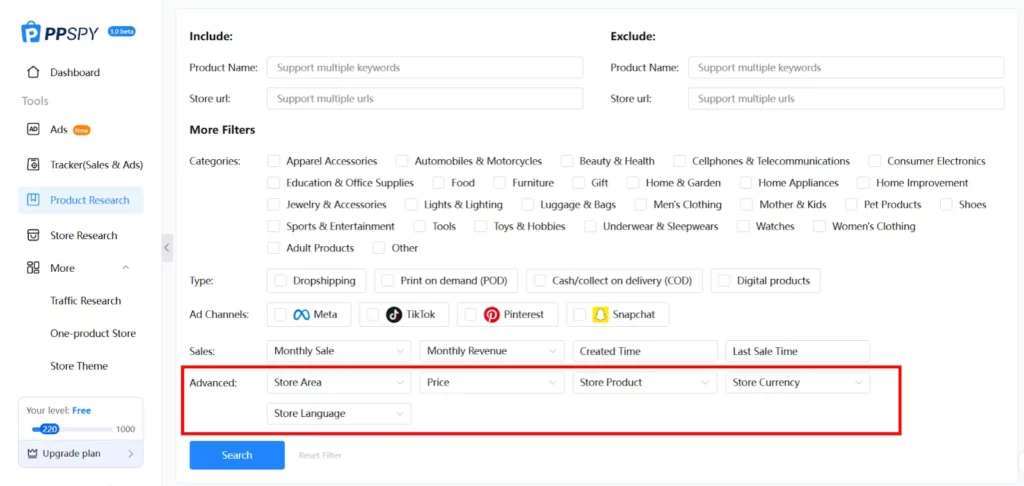Tick the Consumer Electronics checkbox

875,161
